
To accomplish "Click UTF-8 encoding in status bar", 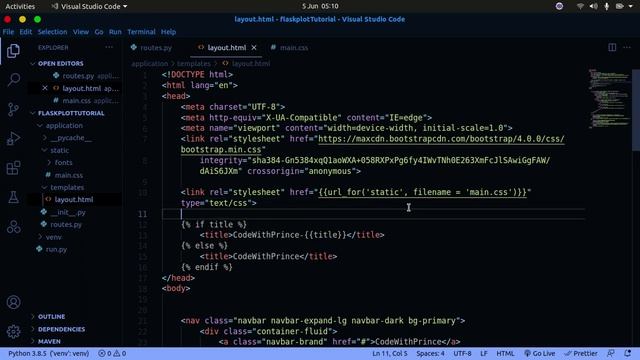I will [x=462, y=353].
